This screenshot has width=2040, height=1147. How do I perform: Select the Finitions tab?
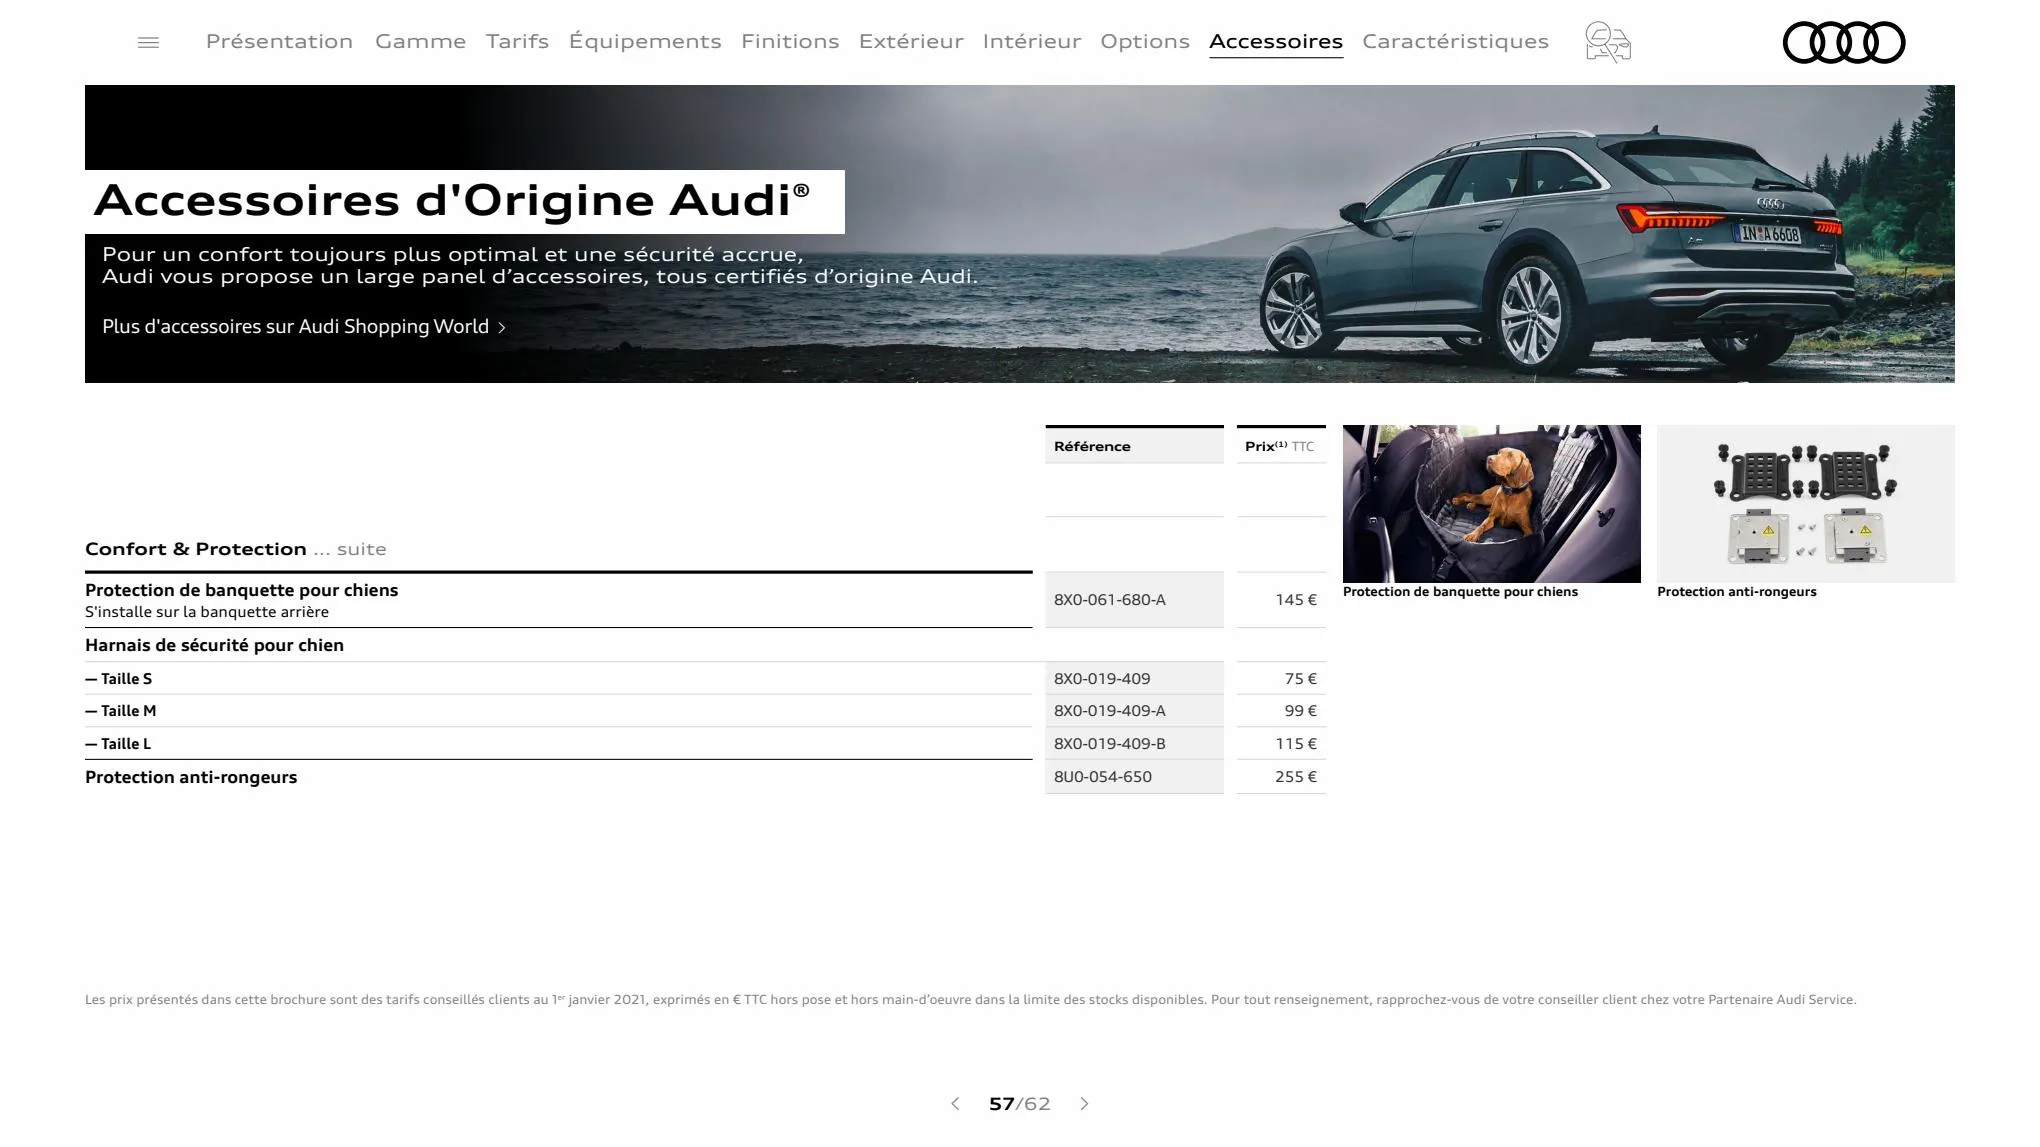pos(790,41)
